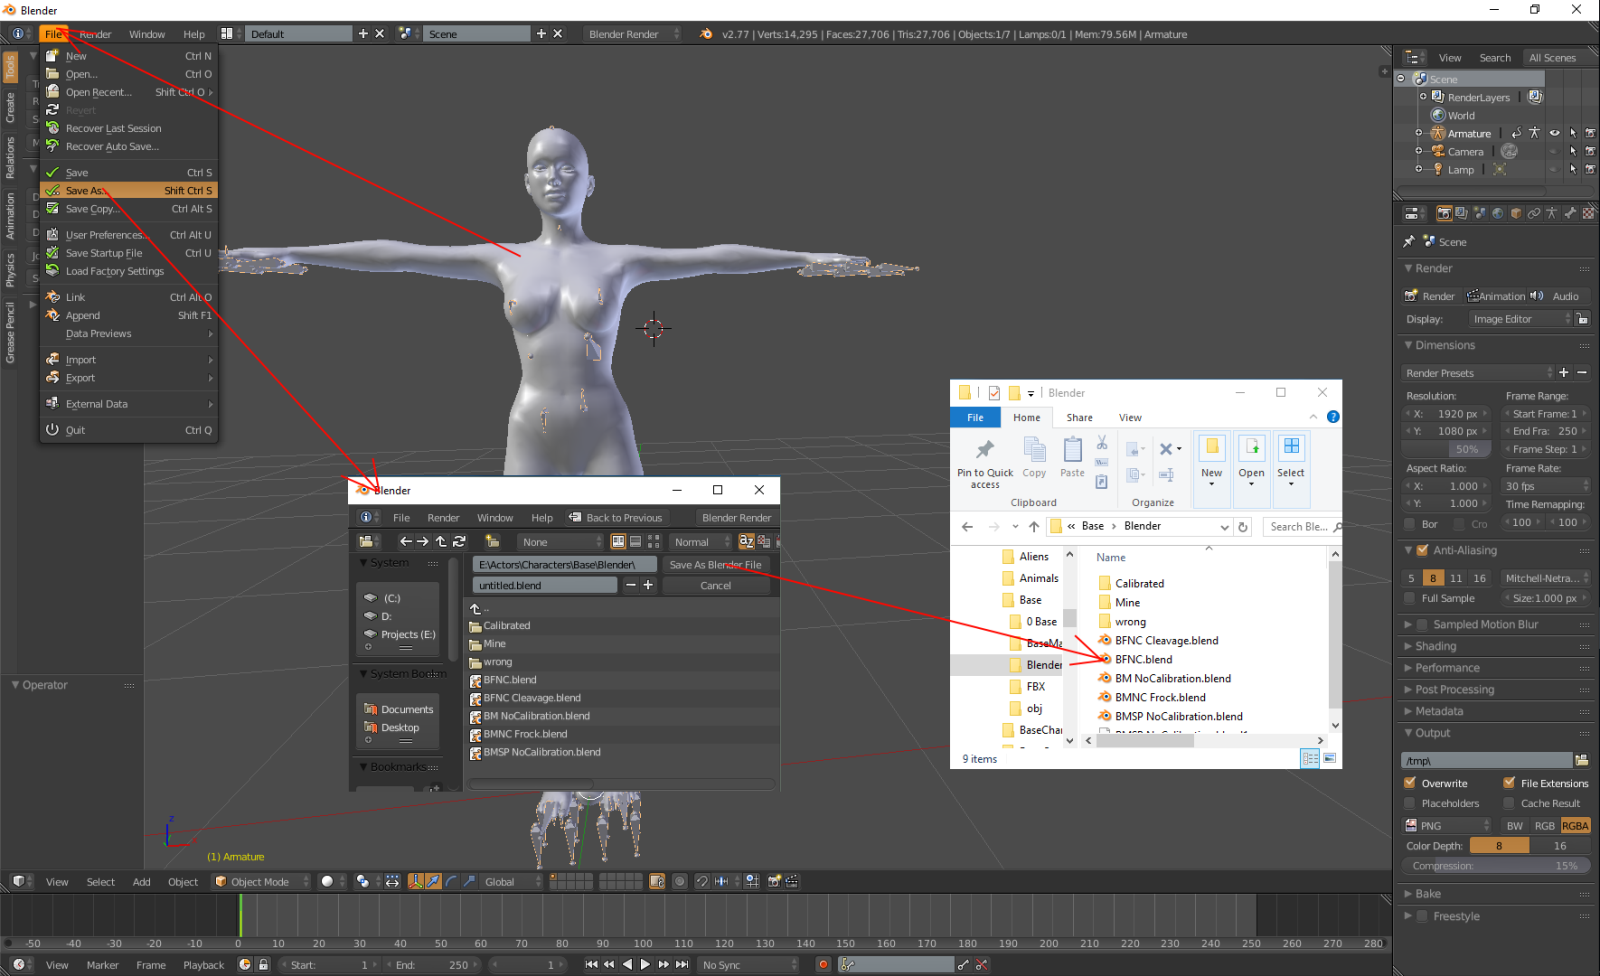Screen dimensions: 1600x976
Task: Toggle Lamp selectability arrow in outliner
Action: point(1573,169)
